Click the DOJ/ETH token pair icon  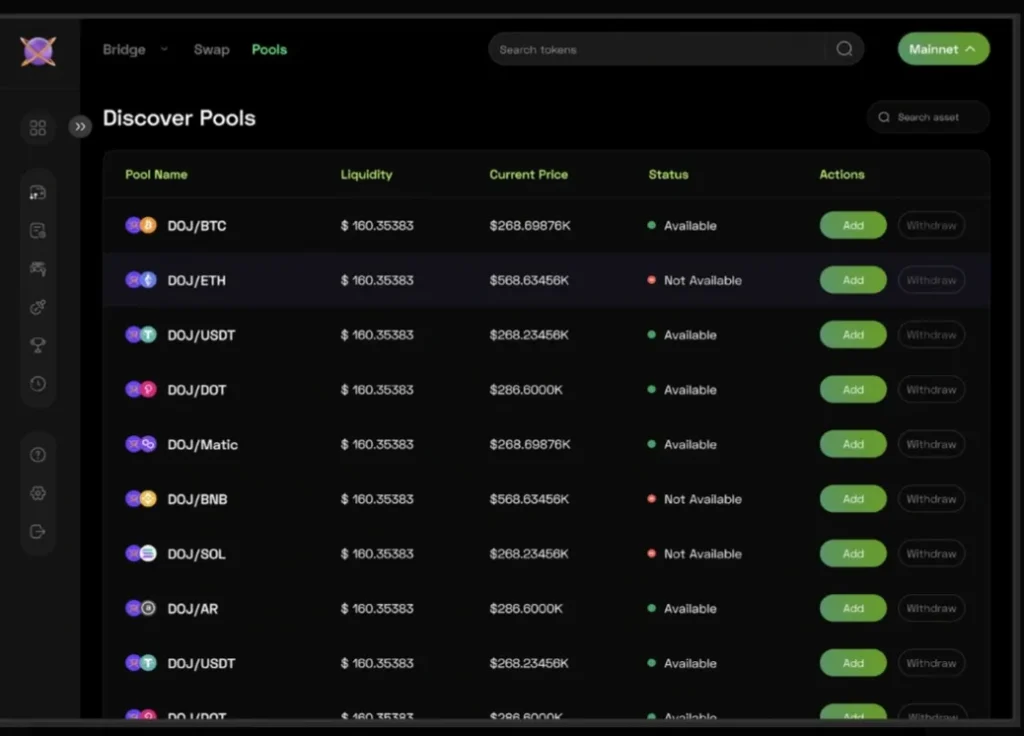(x=140, y=280)
